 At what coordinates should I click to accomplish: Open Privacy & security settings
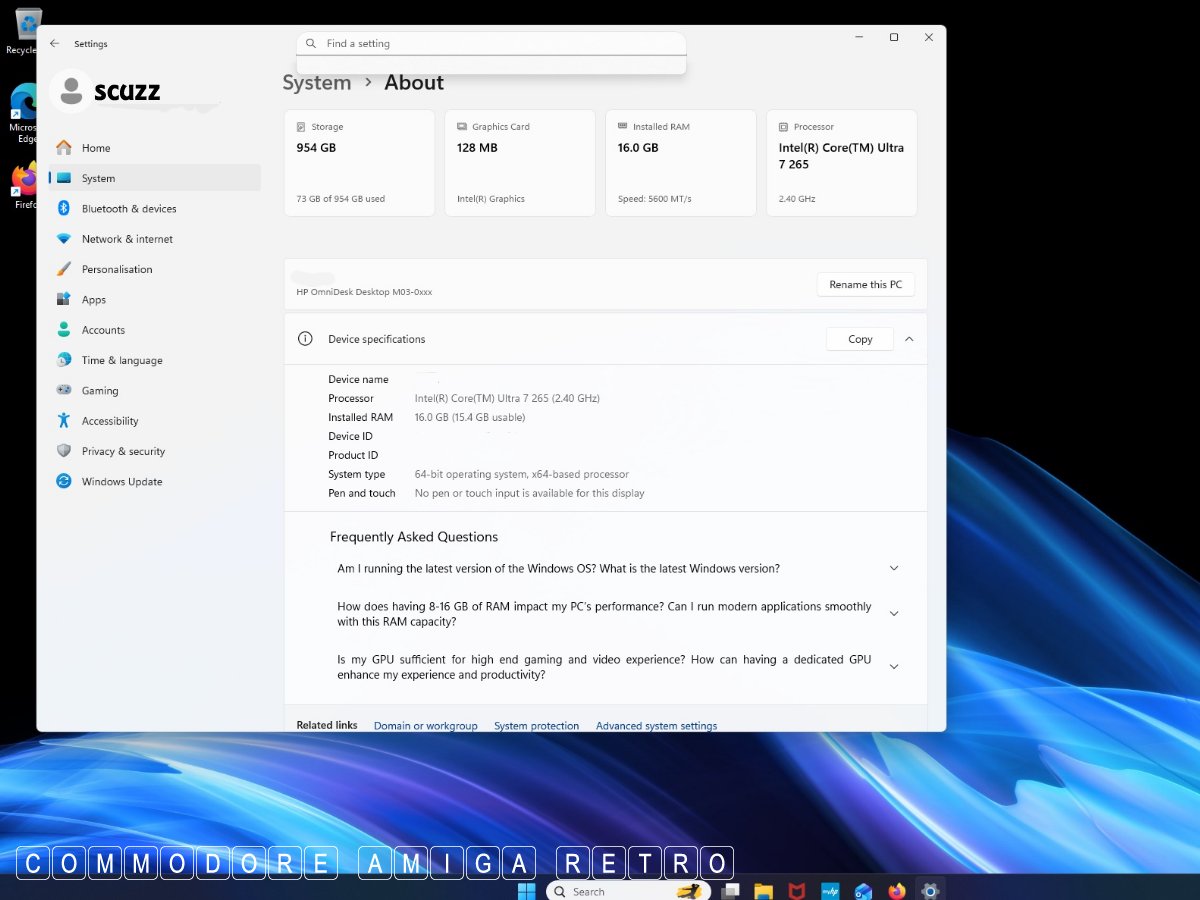pyautogui.click(x=123, y=451)
